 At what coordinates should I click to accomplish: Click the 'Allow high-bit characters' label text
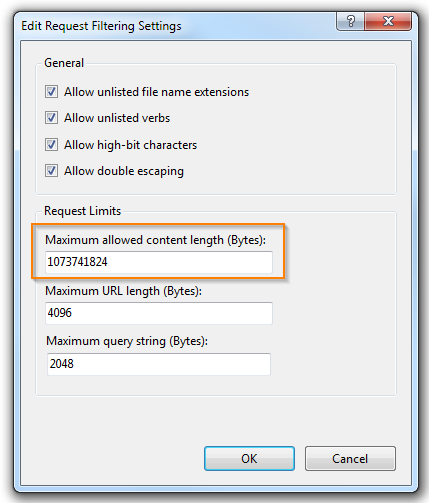130,145
